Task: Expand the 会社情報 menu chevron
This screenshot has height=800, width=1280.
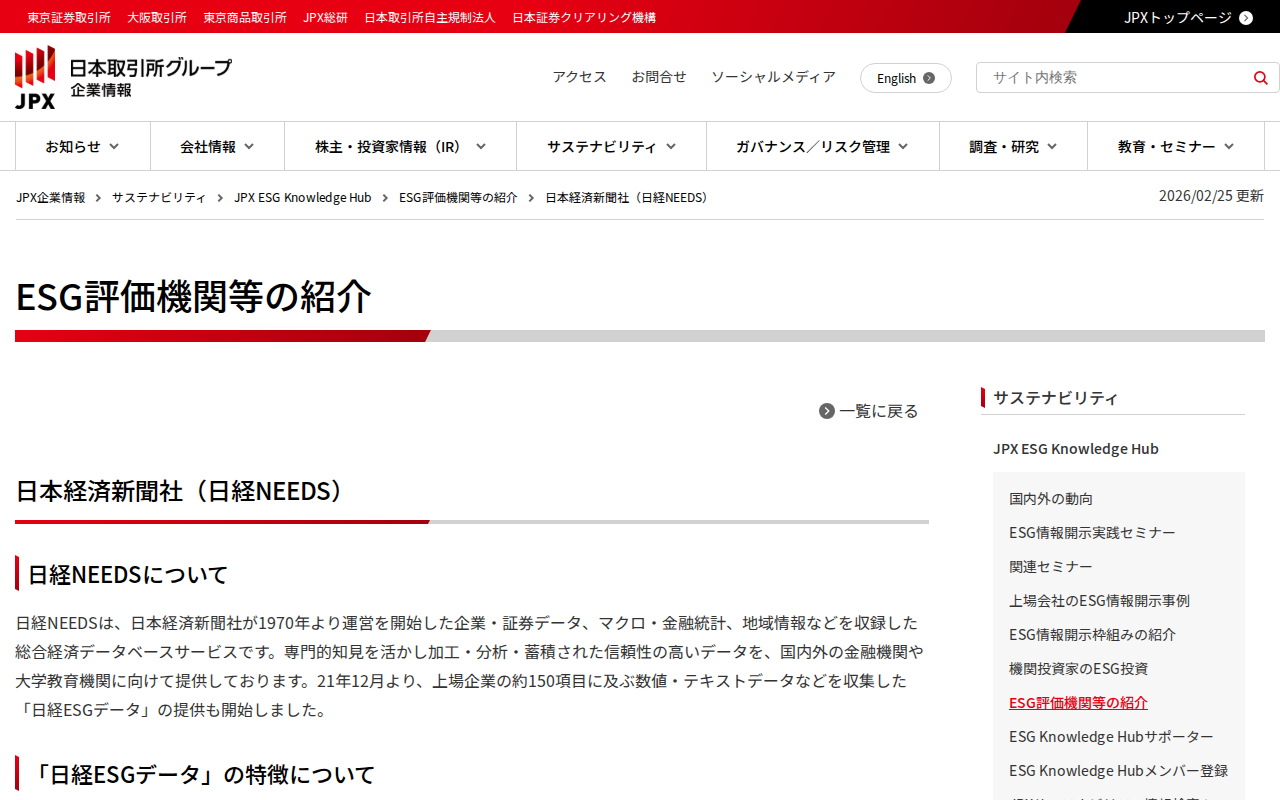Action: point(249,147)
